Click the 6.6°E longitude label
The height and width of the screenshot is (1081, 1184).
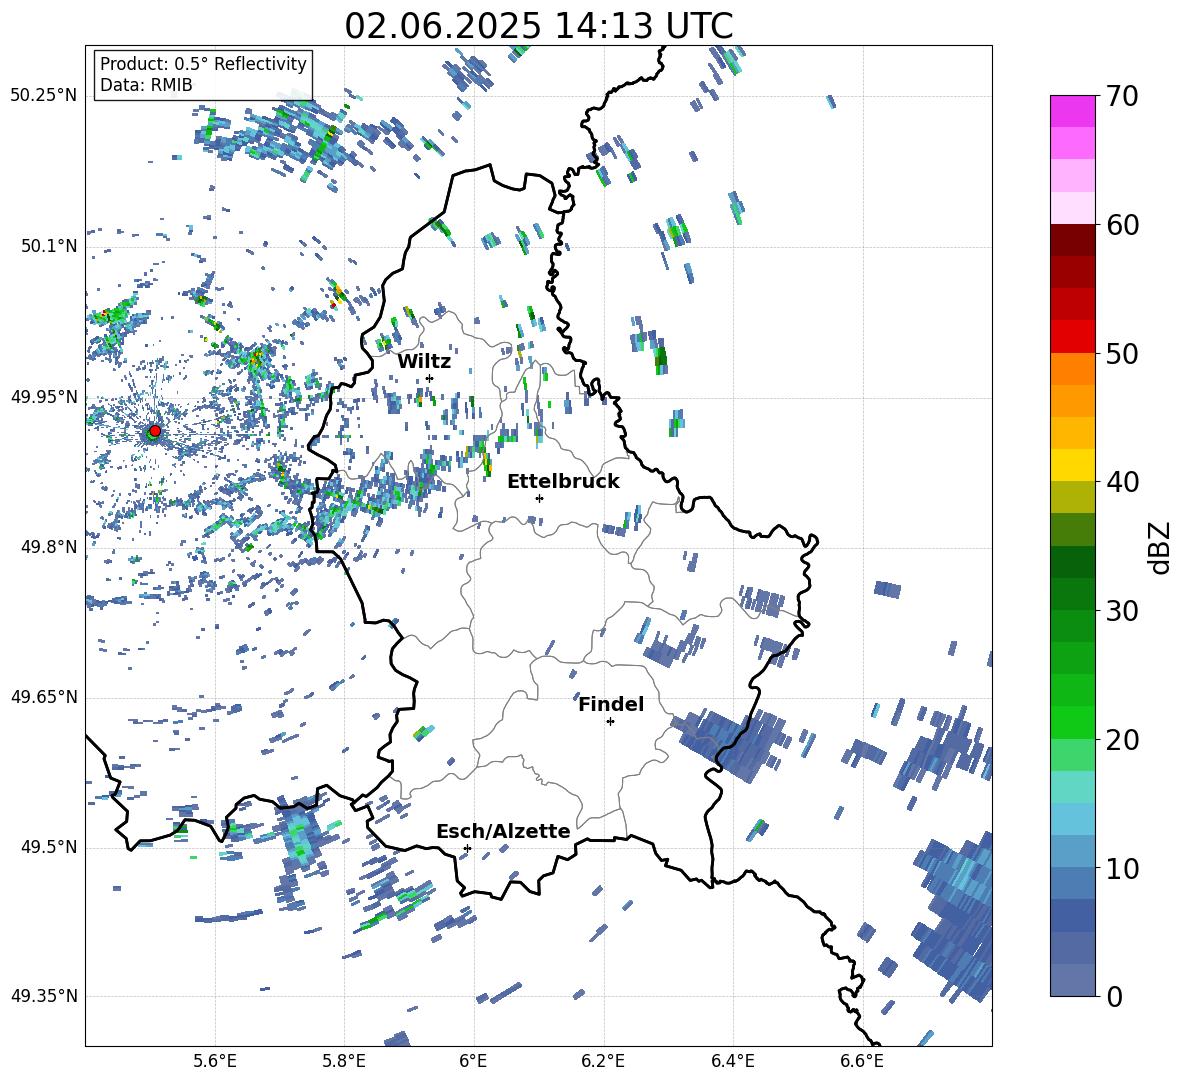(x=862, y=1061)
